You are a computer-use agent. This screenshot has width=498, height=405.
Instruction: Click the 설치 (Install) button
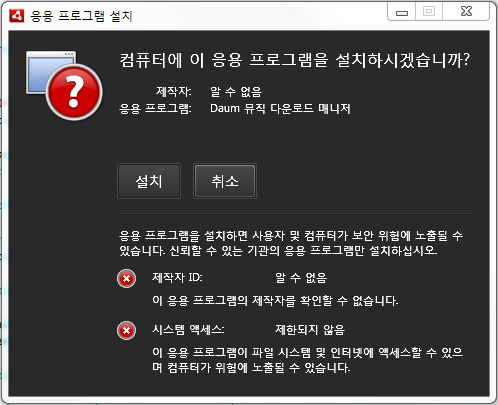[x=149, y=181]
